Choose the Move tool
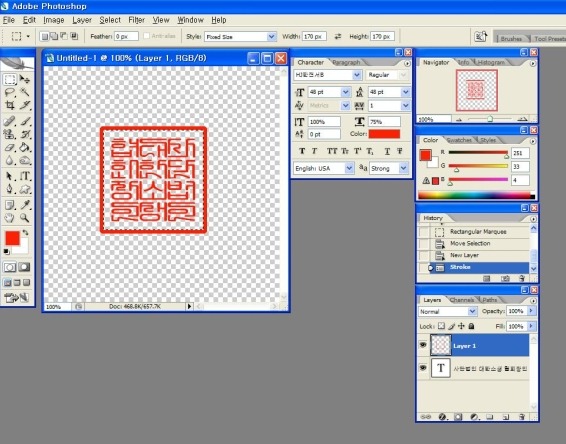The image size is (566, 444). tap(25, 79)
